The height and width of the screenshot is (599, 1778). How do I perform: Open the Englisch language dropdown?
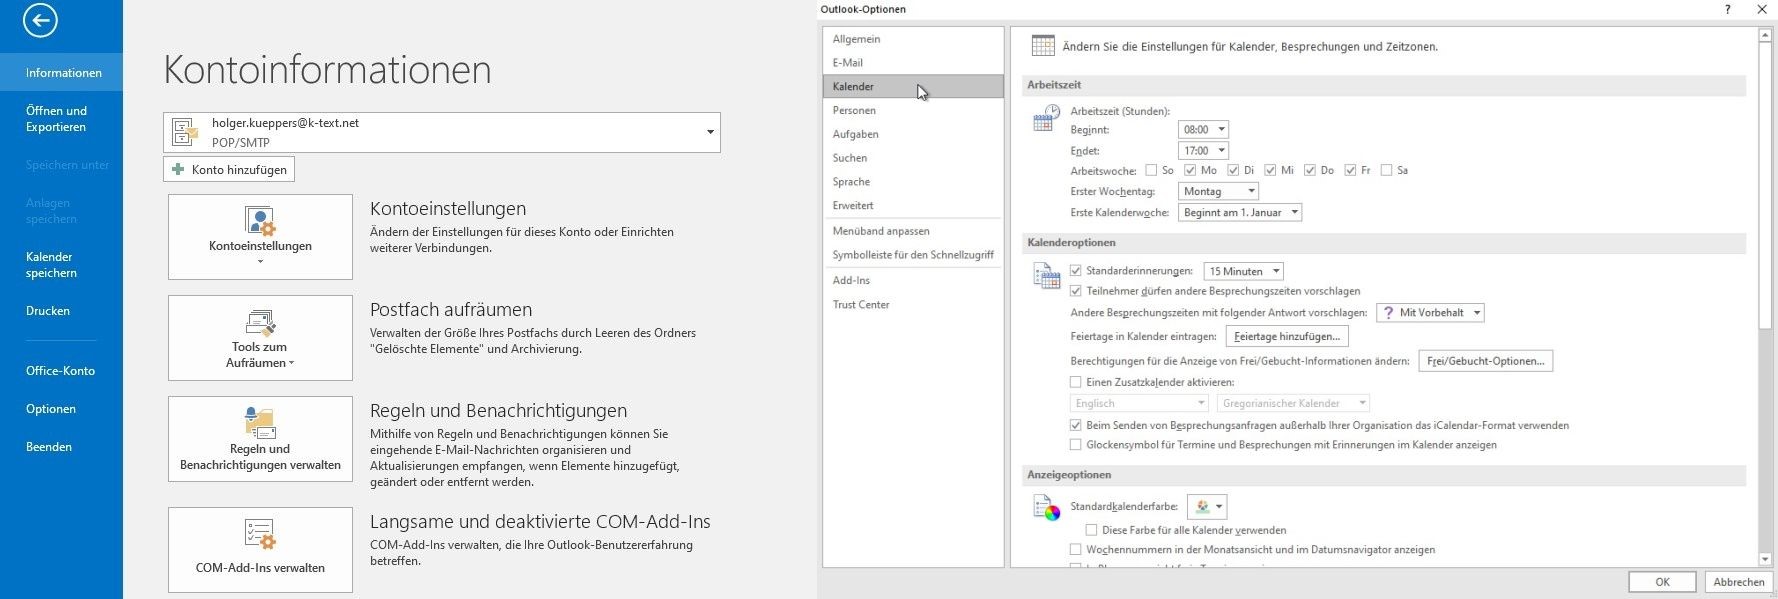(x=1139, y=403)
